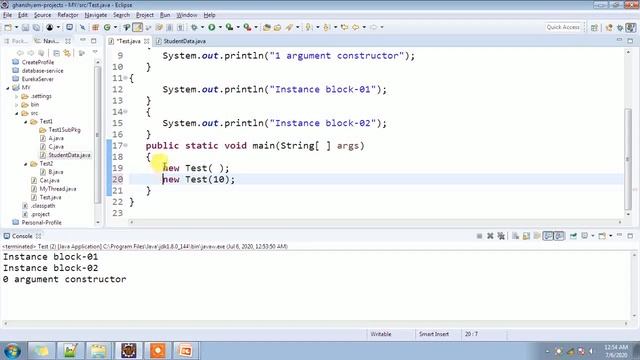640x360 pixels.
Task: Click the Java EE perspective icon
Action: coord(609,27)
